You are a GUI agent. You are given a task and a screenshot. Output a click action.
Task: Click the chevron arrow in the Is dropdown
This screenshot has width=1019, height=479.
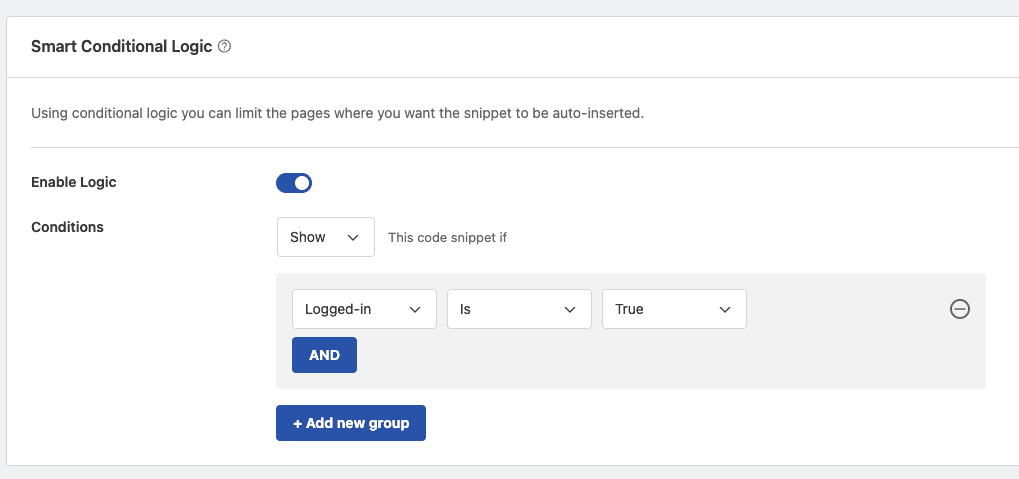pyautogui.click(x=570, y=309)
